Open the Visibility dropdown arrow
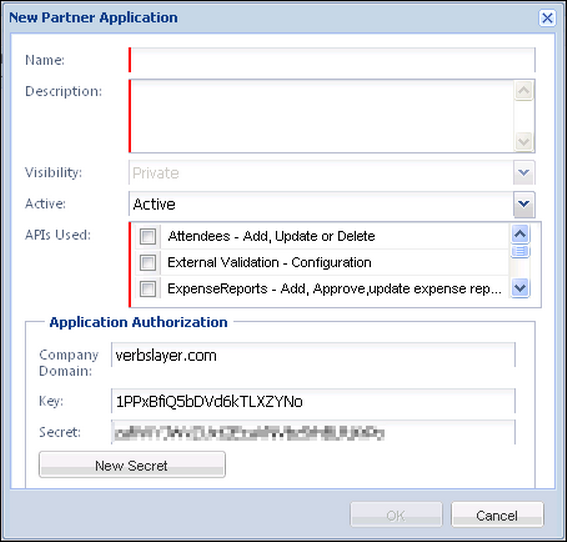 point(524,172)
